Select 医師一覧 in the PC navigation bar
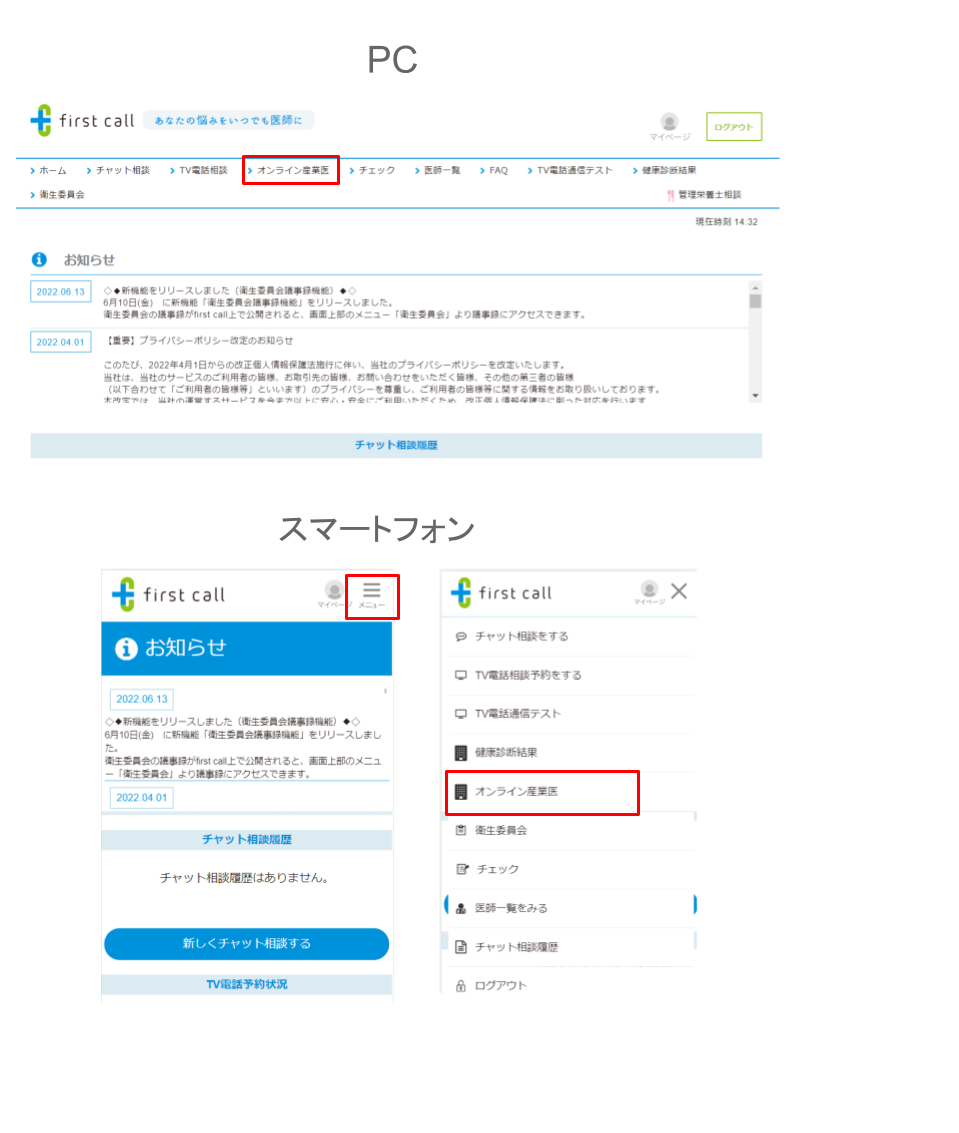Image resolution: width=959 pixels, height=1133 pixels. point(441,171)
